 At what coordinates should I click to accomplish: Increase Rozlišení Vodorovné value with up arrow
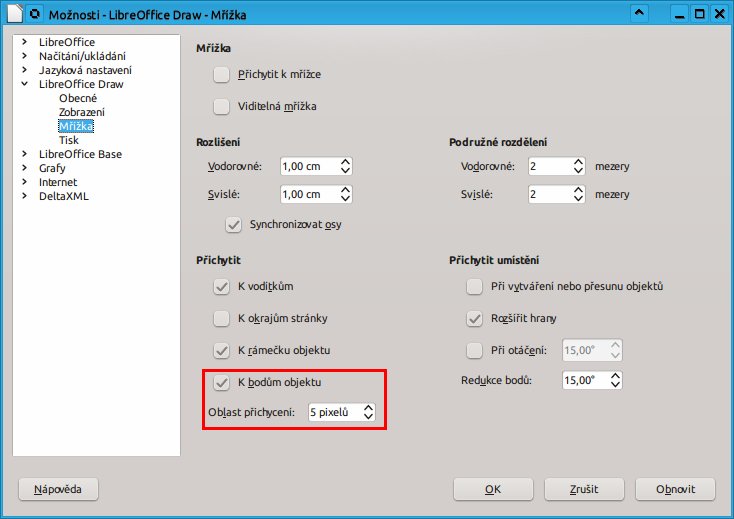click(x=345, y=162)
